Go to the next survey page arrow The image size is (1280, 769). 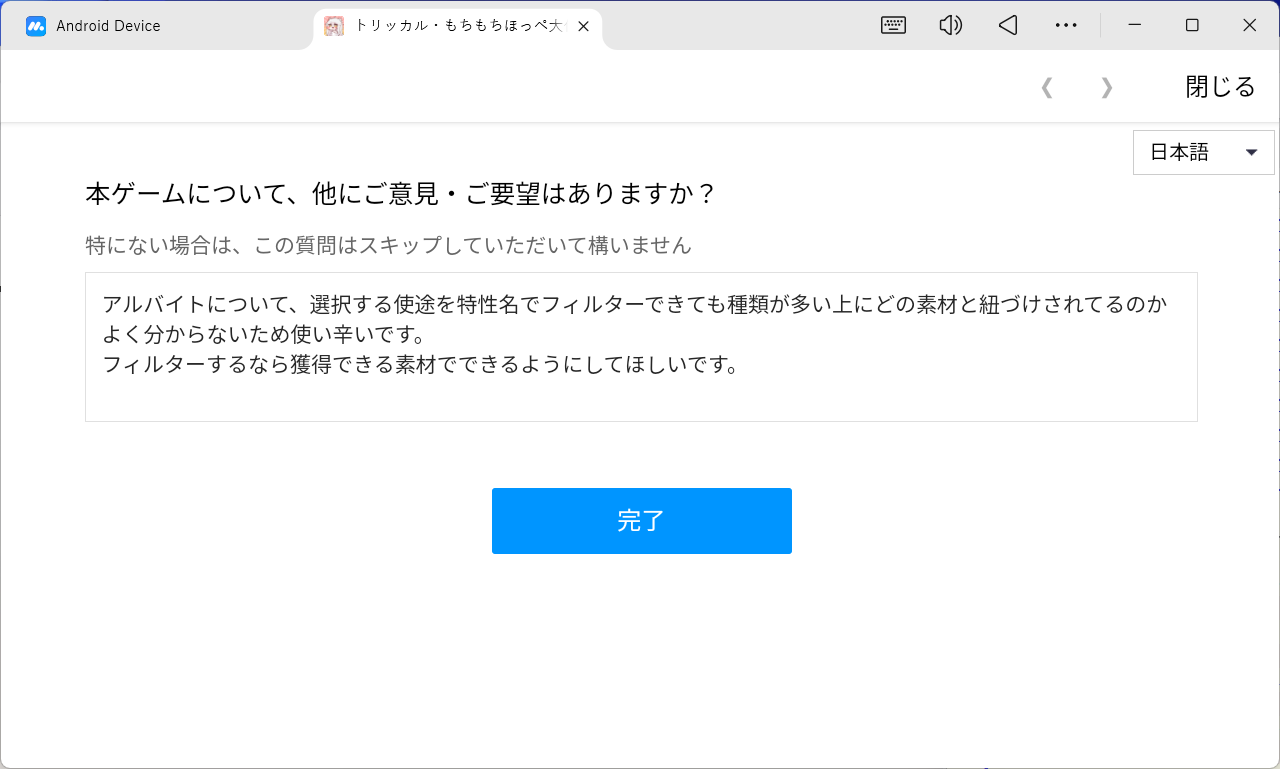[x=1106, y=88]
